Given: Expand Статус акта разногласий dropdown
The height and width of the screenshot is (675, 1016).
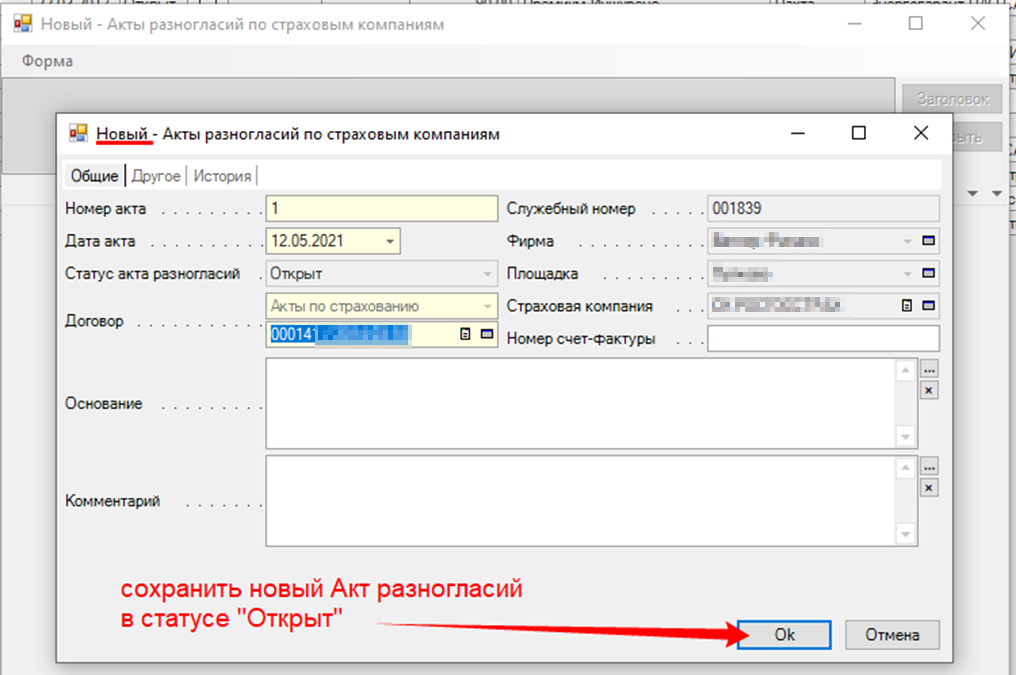Looking at the screenshot, I should [487, 273].
